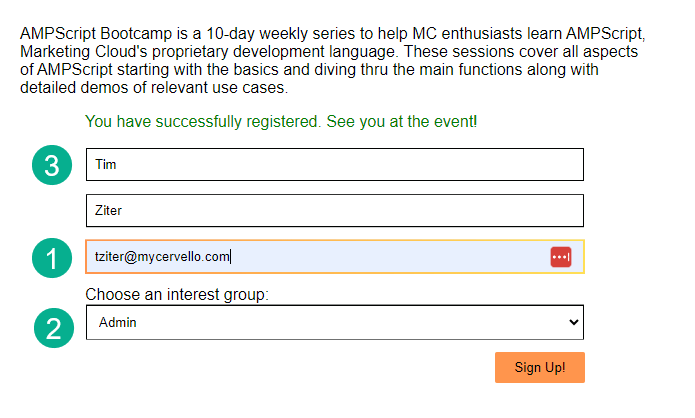Expand the dropdown using its chevron arrow
This screenshot has height=418, width=695.
[x=573, y=322]
